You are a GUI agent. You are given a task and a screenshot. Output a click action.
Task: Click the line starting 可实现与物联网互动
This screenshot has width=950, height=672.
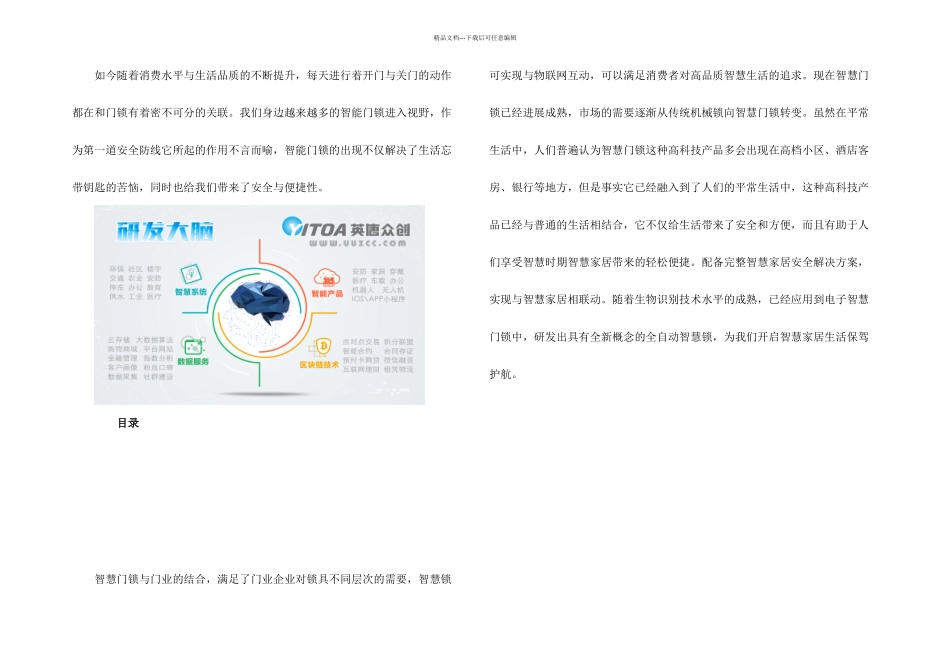tap(679, 75)
